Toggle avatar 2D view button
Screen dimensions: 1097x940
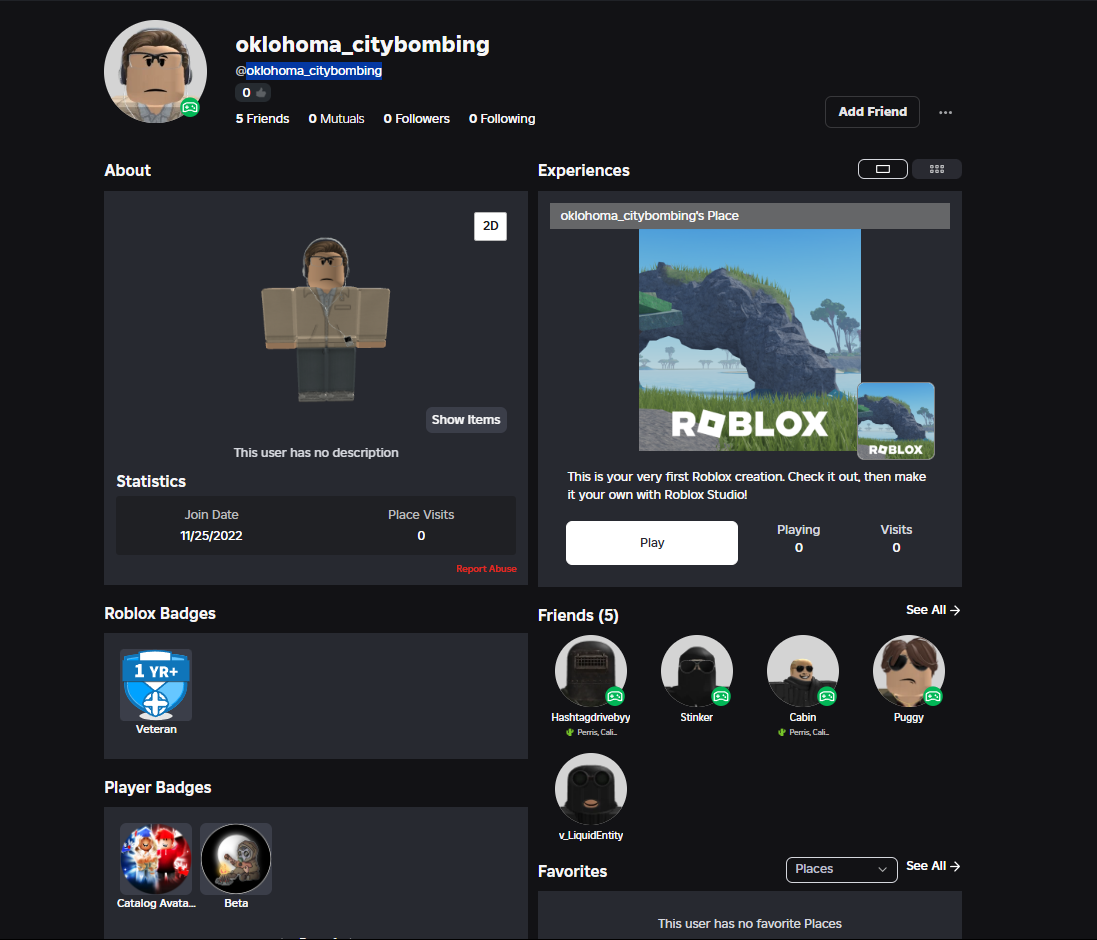pos(490,226)
